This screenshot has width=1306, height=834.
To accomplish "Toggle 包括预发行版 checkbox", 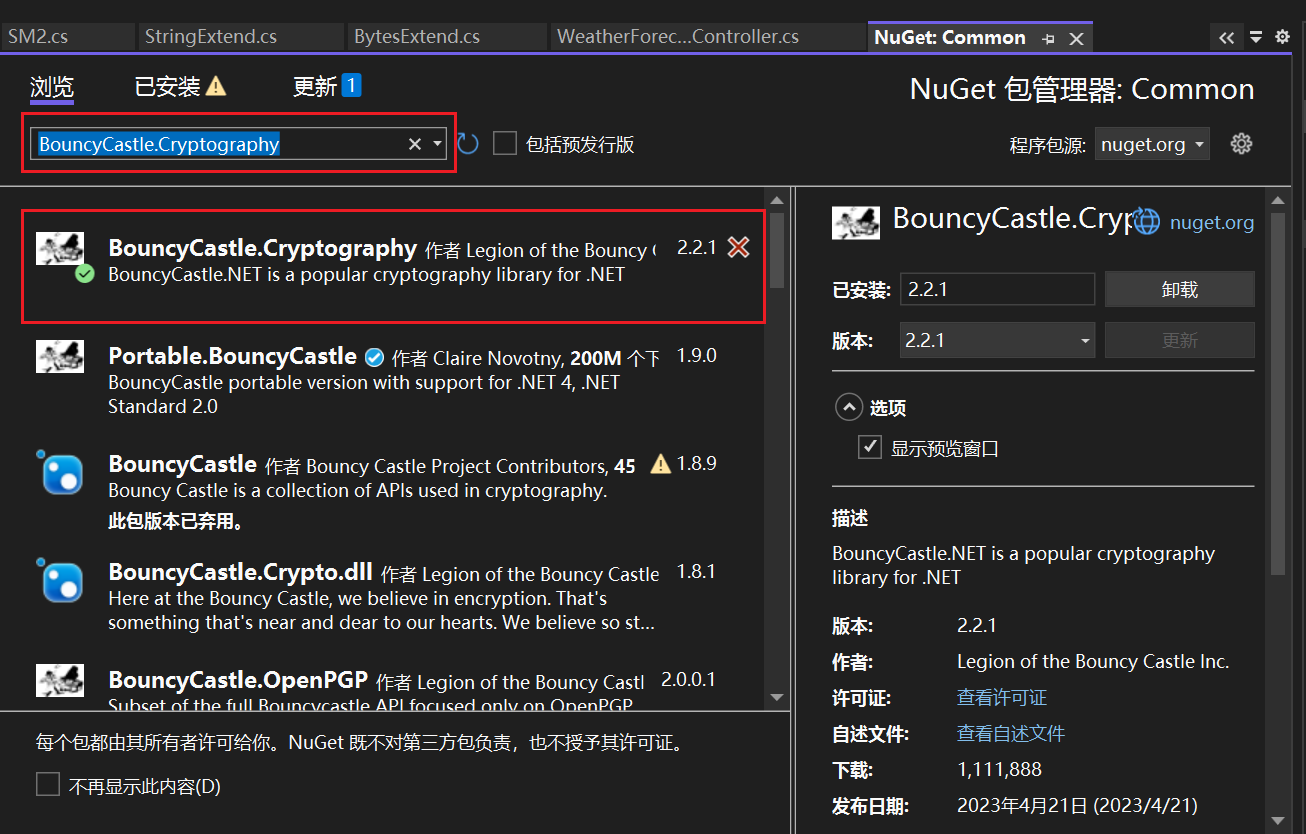I will 505,144.
